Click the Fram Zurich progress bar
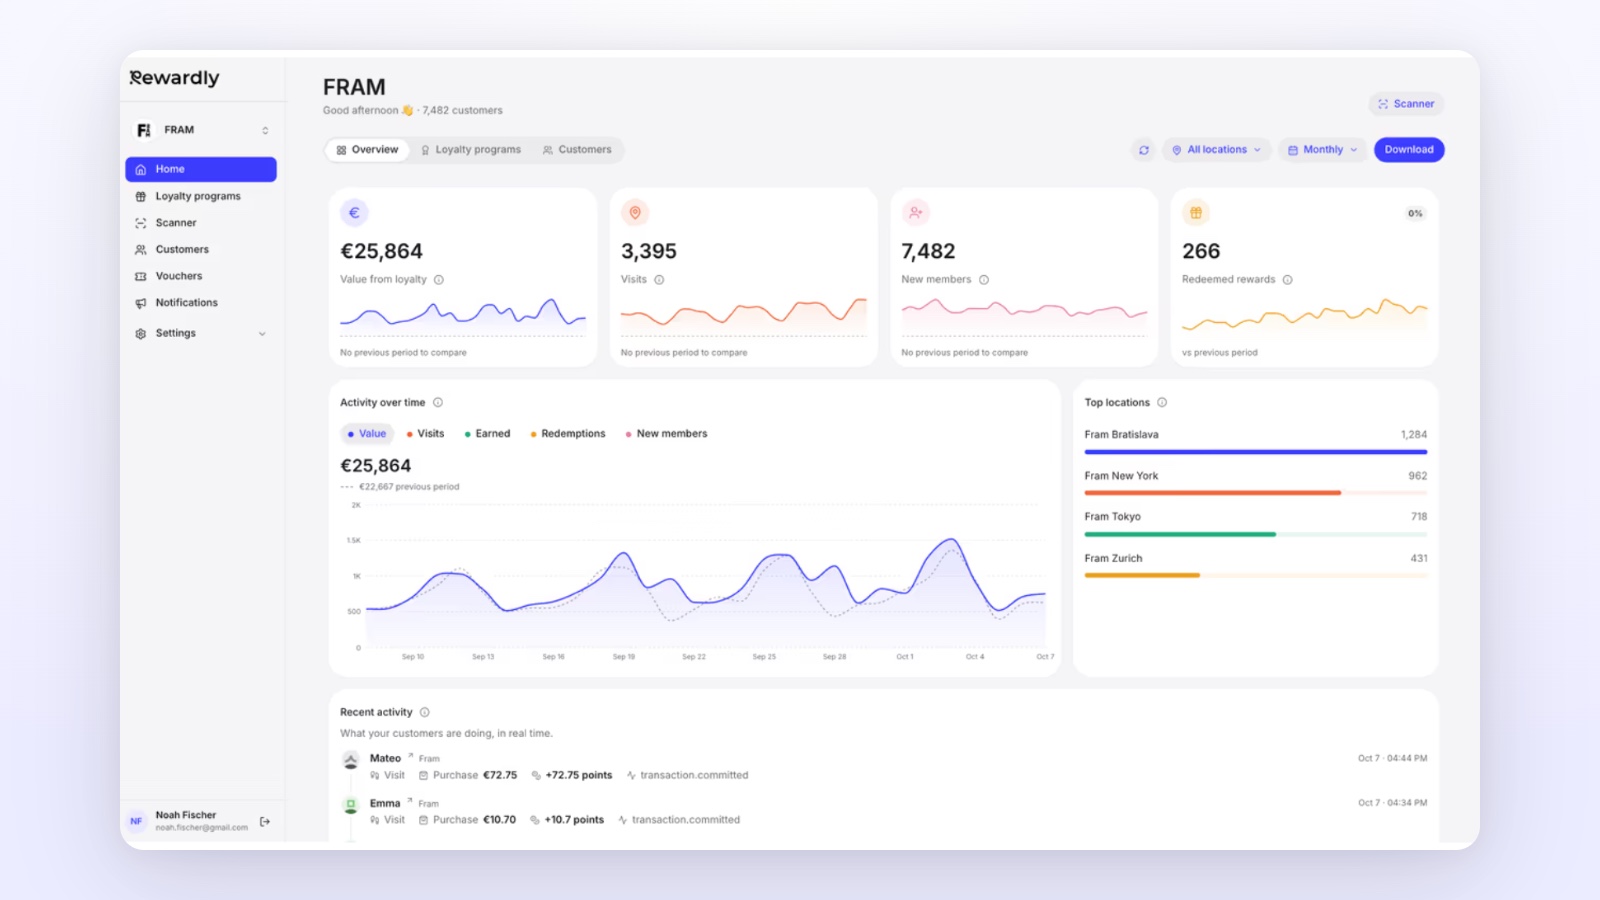Viewport: 1600px width, 900px height. click(x=1256, y=575)
